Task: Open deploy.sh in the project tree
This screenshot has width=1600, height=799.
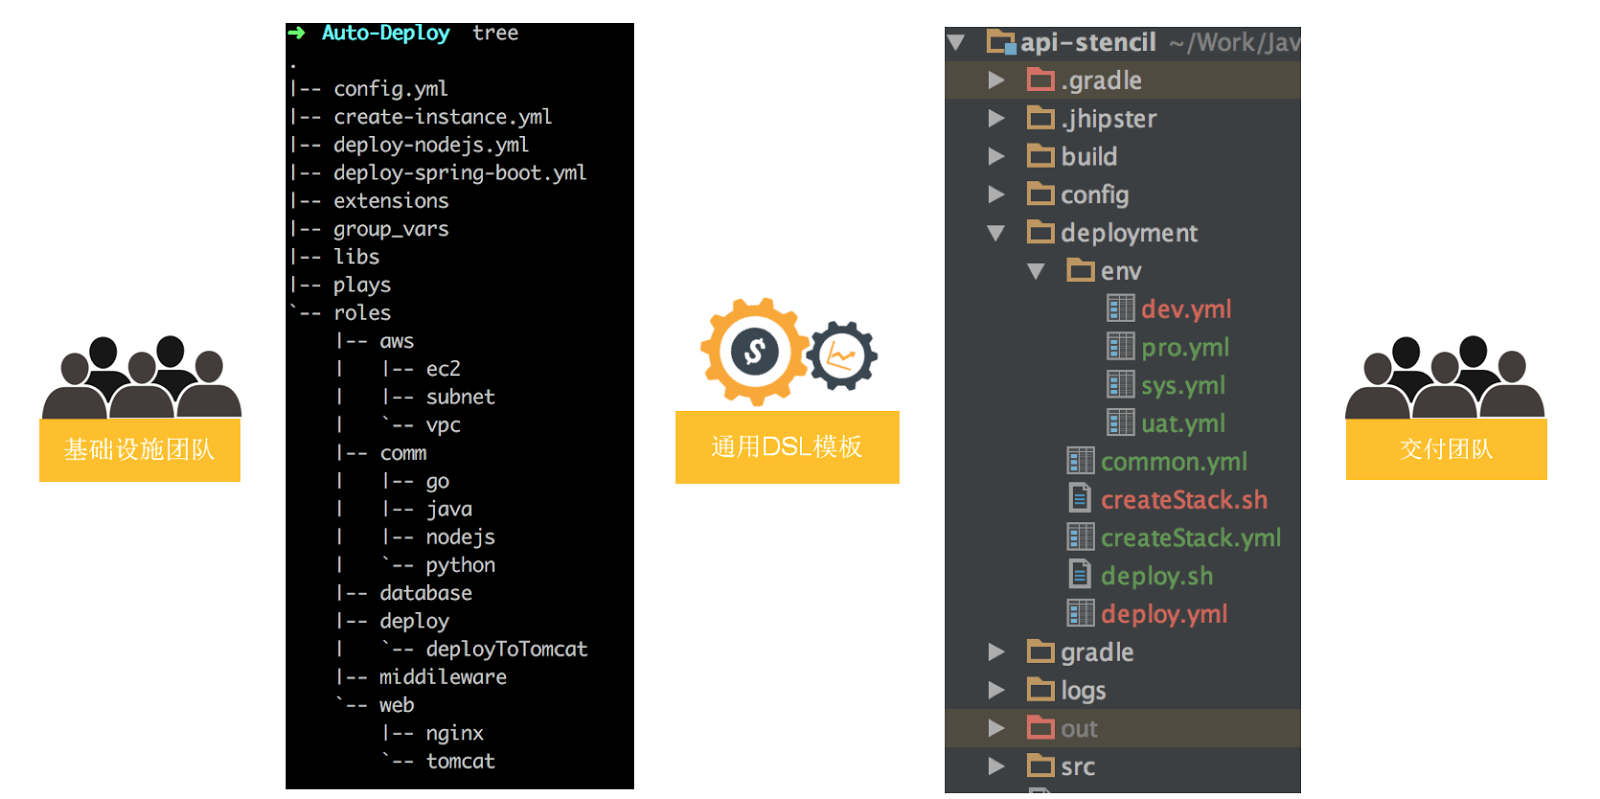Action: point(1156,576)
